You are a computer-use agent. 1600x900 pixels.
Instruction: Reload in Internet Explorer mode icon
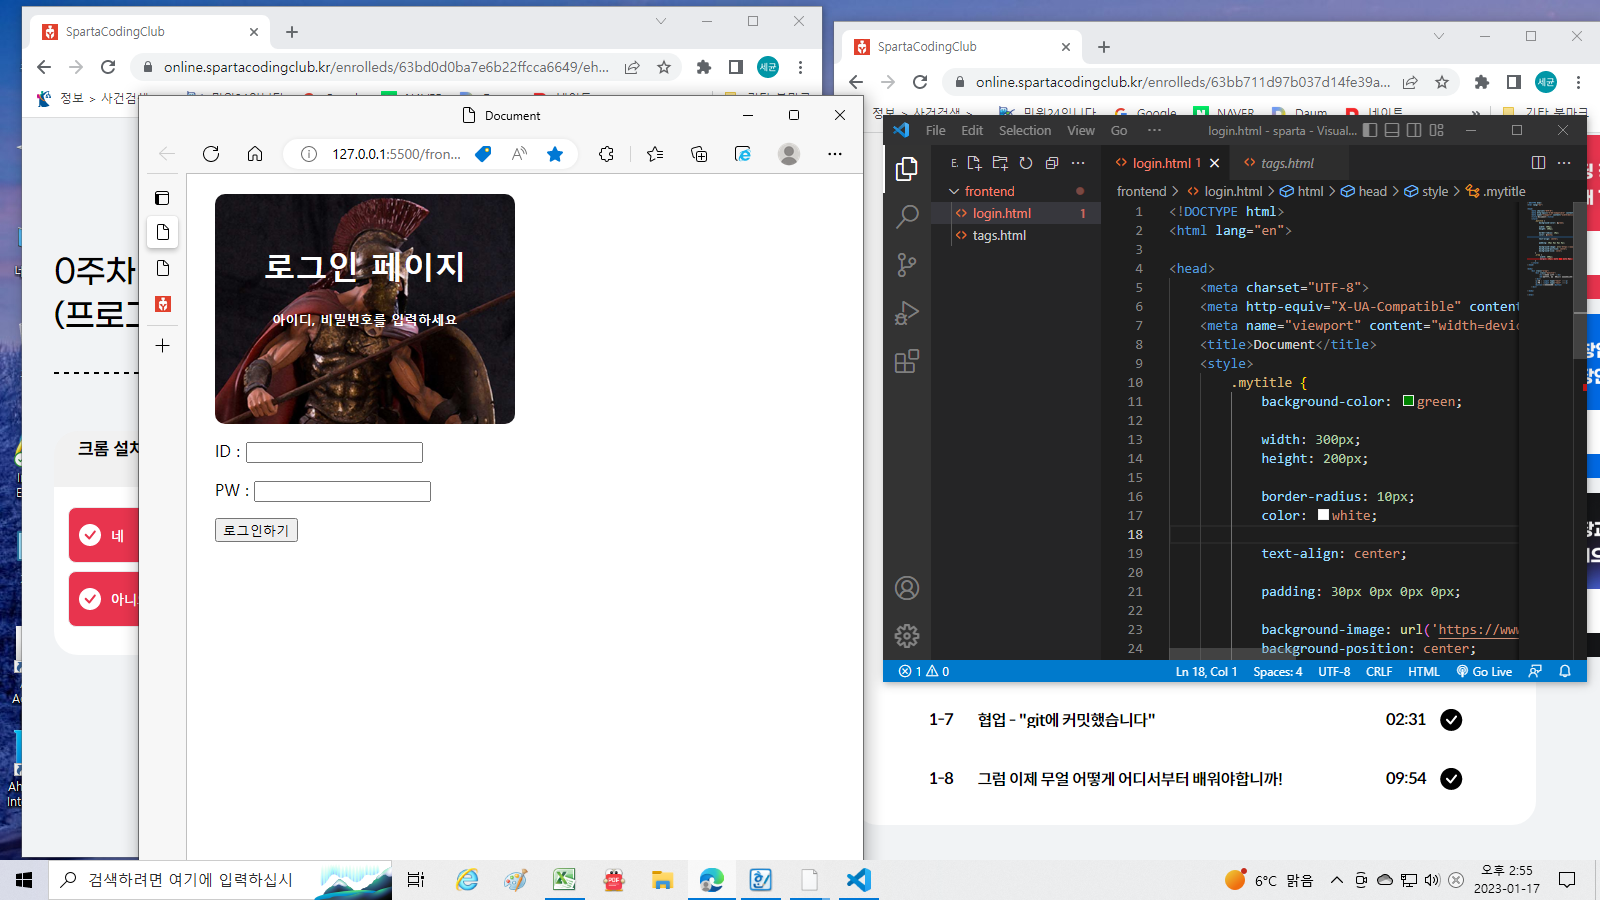tap(743, 154)
